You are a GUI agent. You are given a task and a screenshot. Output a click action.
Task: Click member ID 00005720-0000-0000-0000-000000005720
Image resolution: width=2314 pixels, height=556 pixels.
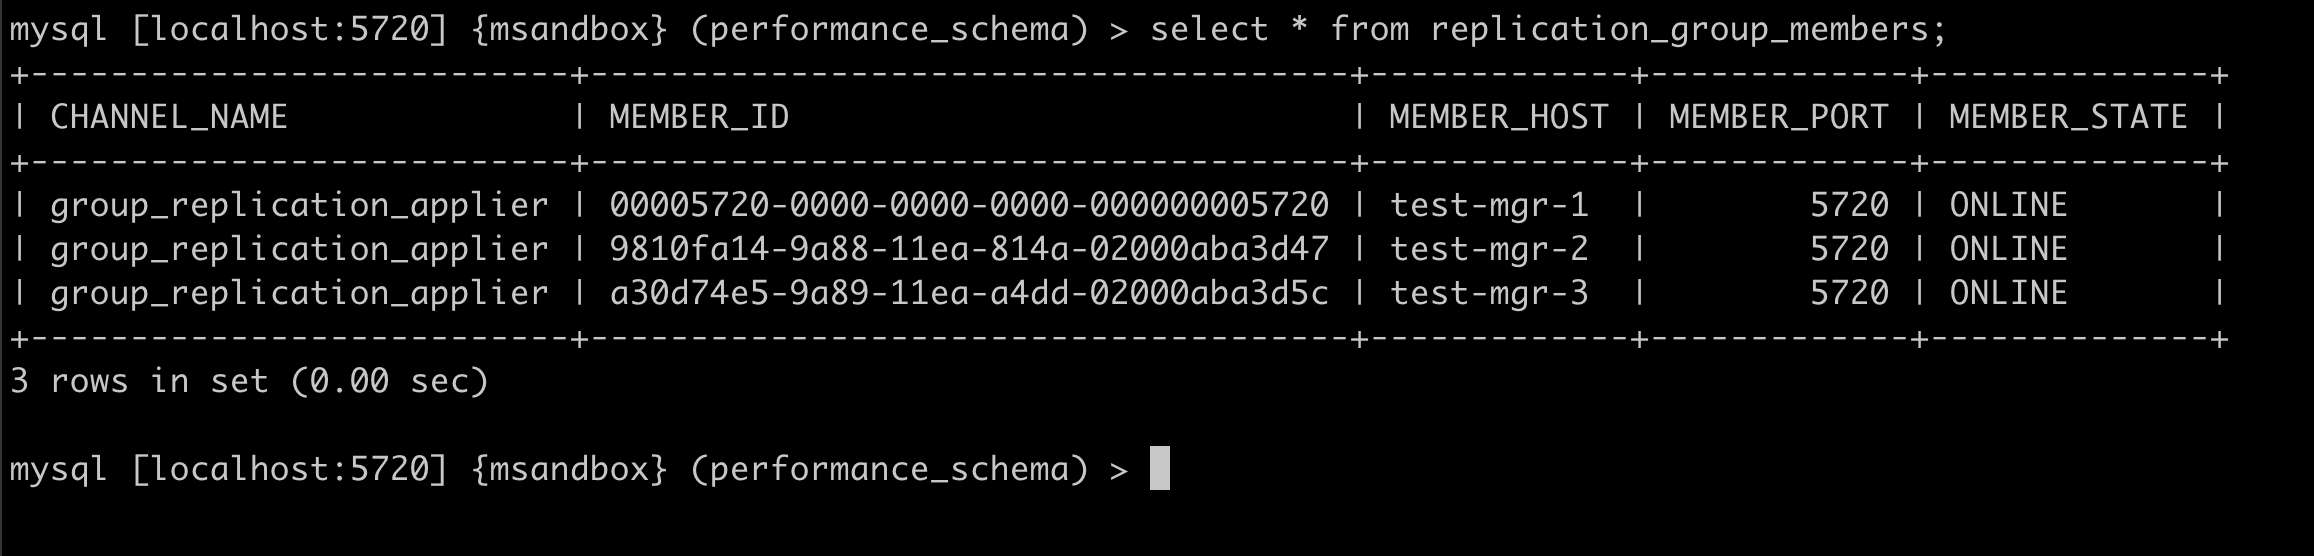tap(969, 206)
